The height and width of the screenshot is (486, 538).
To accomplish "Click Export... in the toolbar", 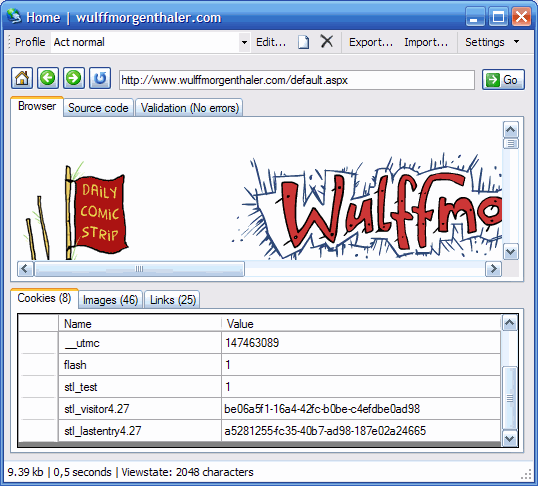I will pos(371,42).
